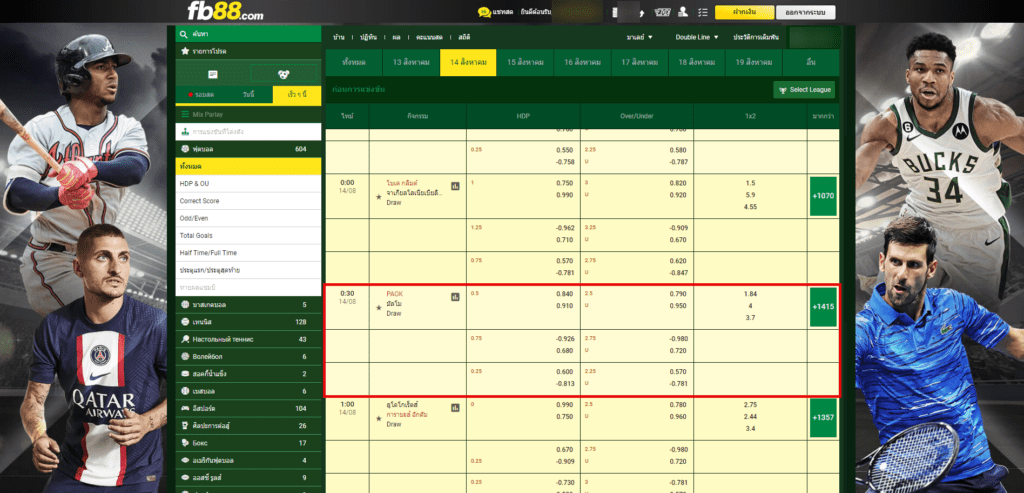Open football category showing 604

point(248,149)
